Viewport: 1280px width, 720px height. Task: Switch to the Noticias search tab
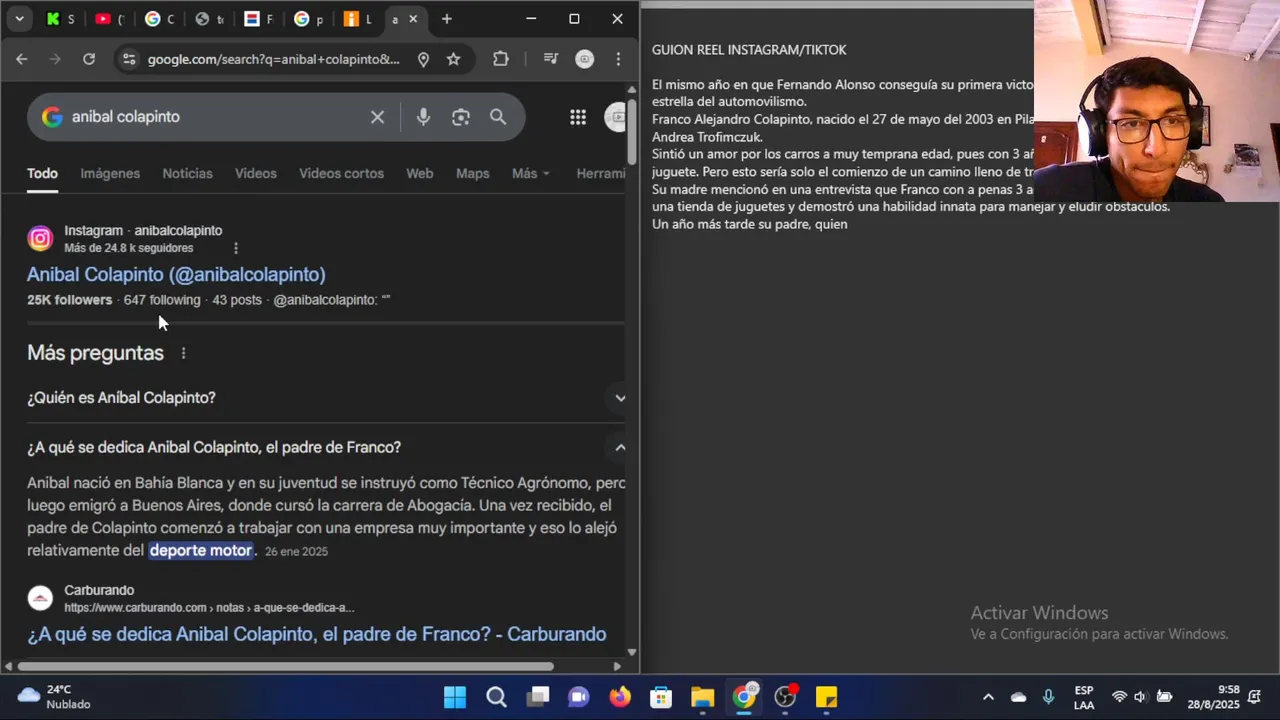click(x=187, y=173)
